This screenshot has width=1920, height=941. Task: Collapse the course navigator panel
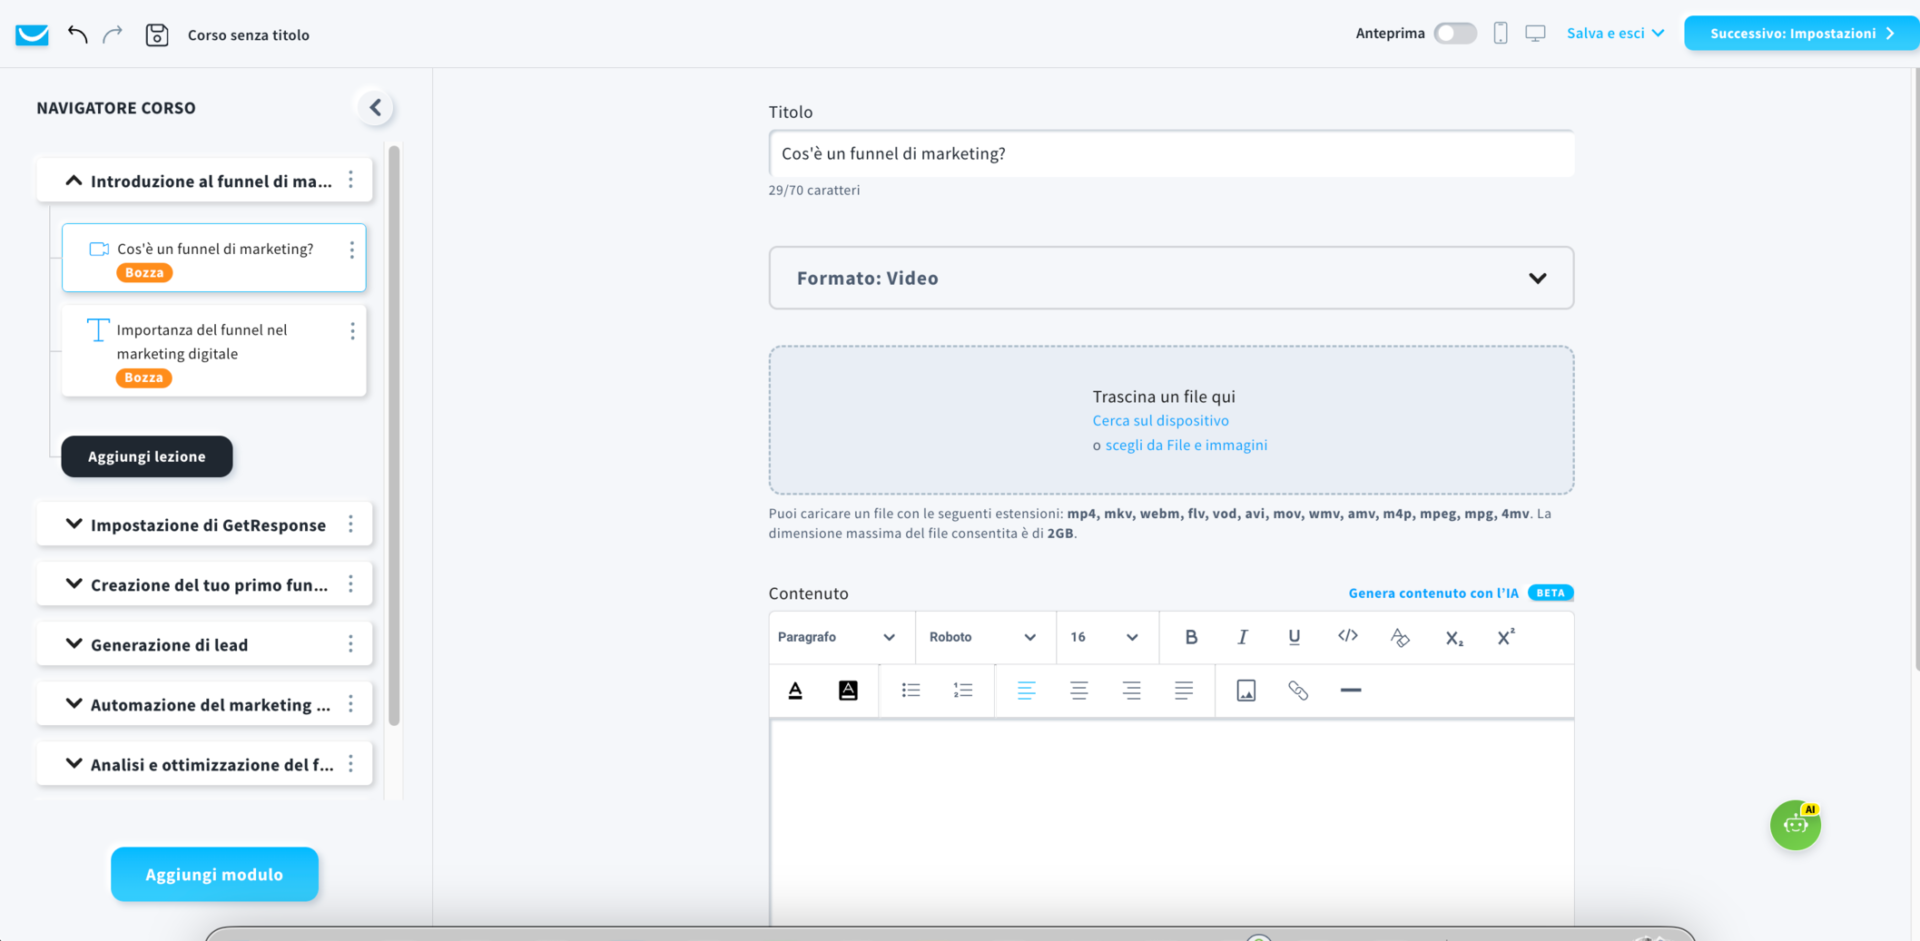tap(375, 108)
